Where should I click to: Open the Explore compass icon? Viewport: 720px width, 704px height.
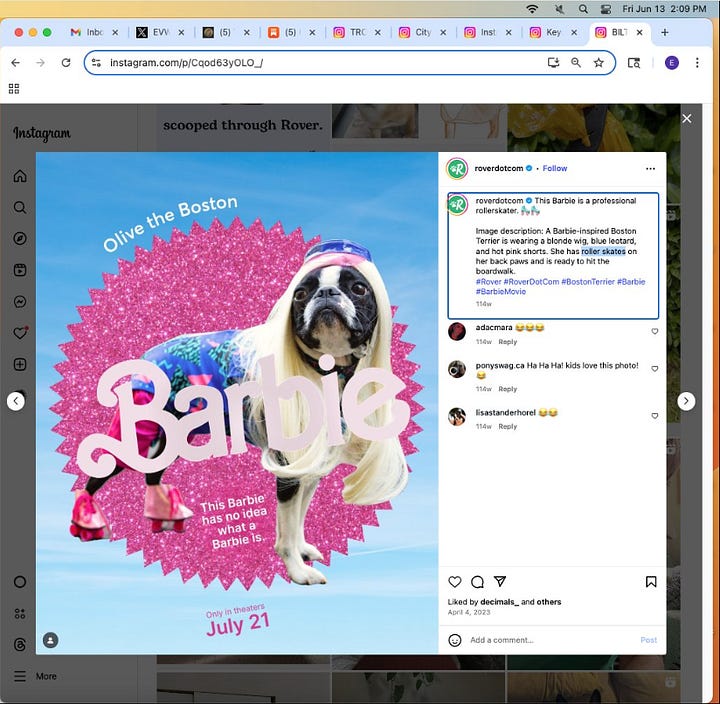20,238
